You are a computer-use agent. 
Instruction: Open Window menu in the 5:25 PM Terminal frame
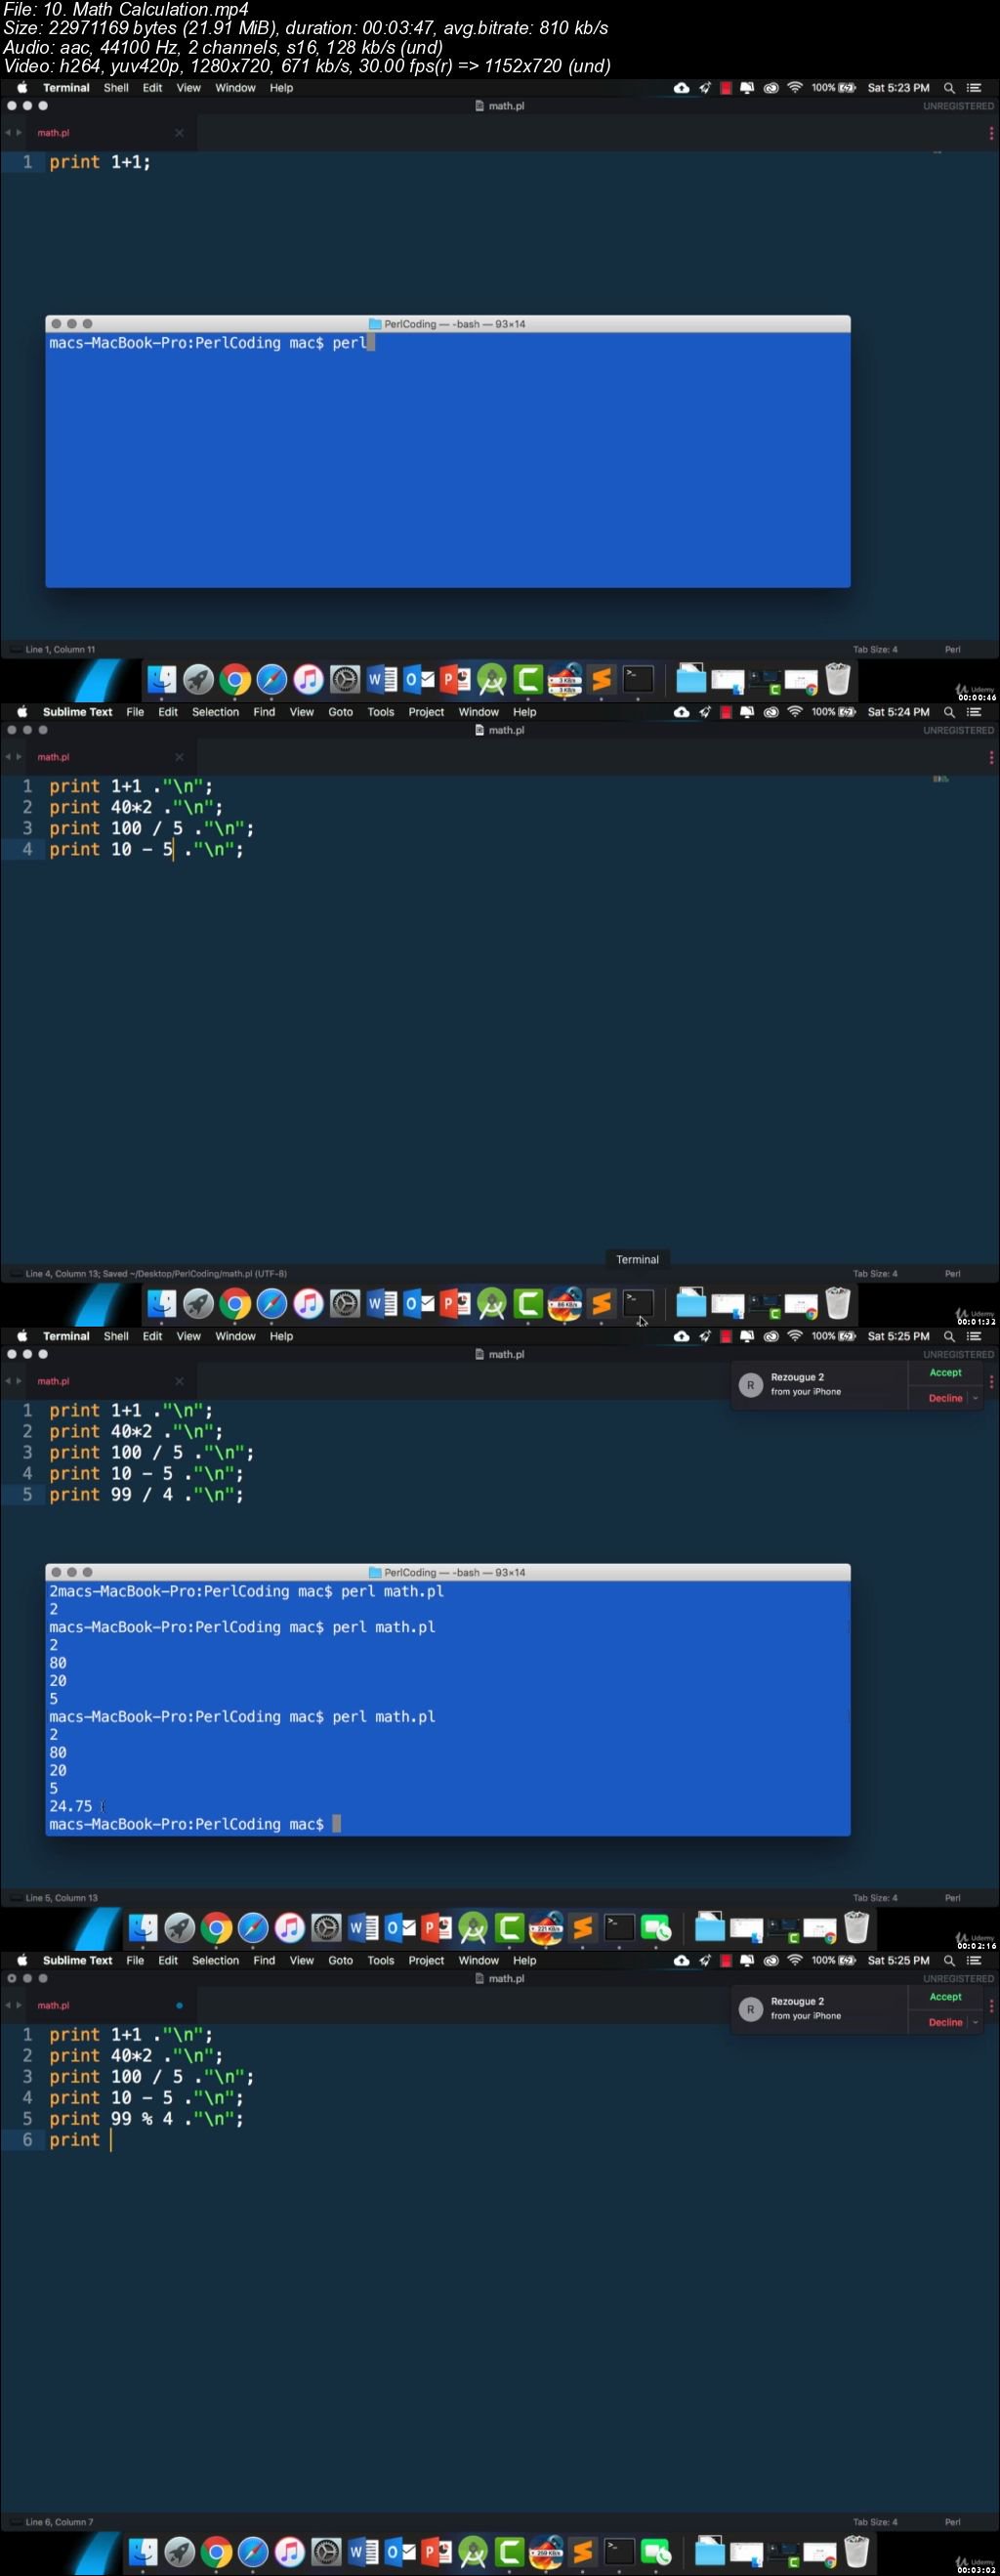click(x=235, y=1336)
